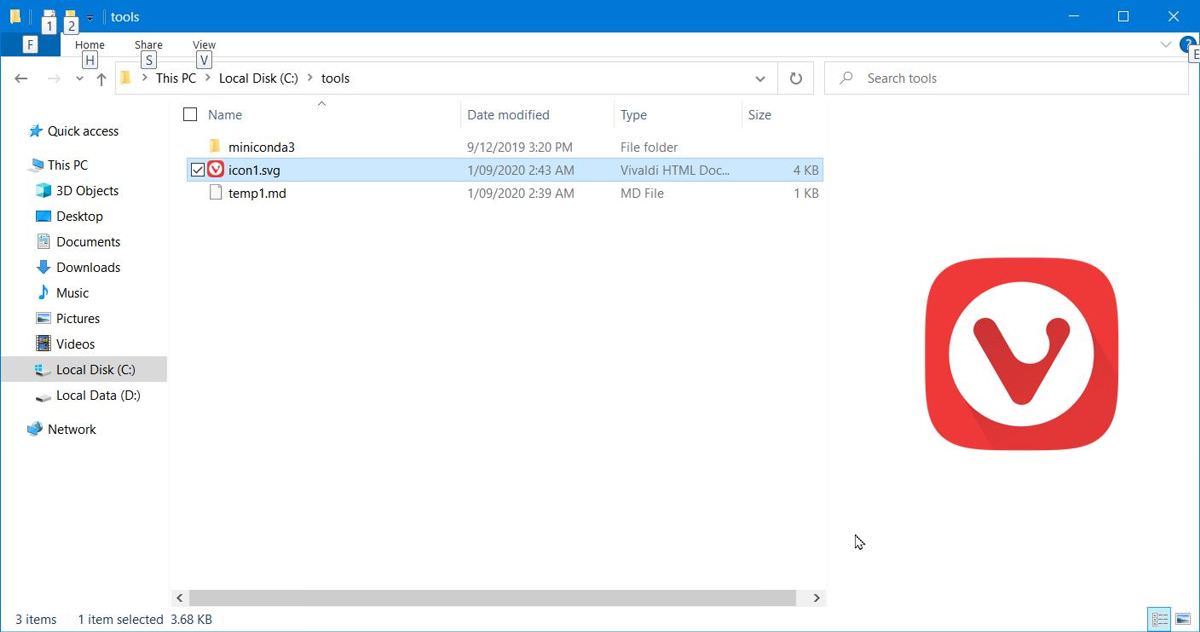Click the Videos film icon
This screenshot has height=632, width=1200.
pos(43,344)
